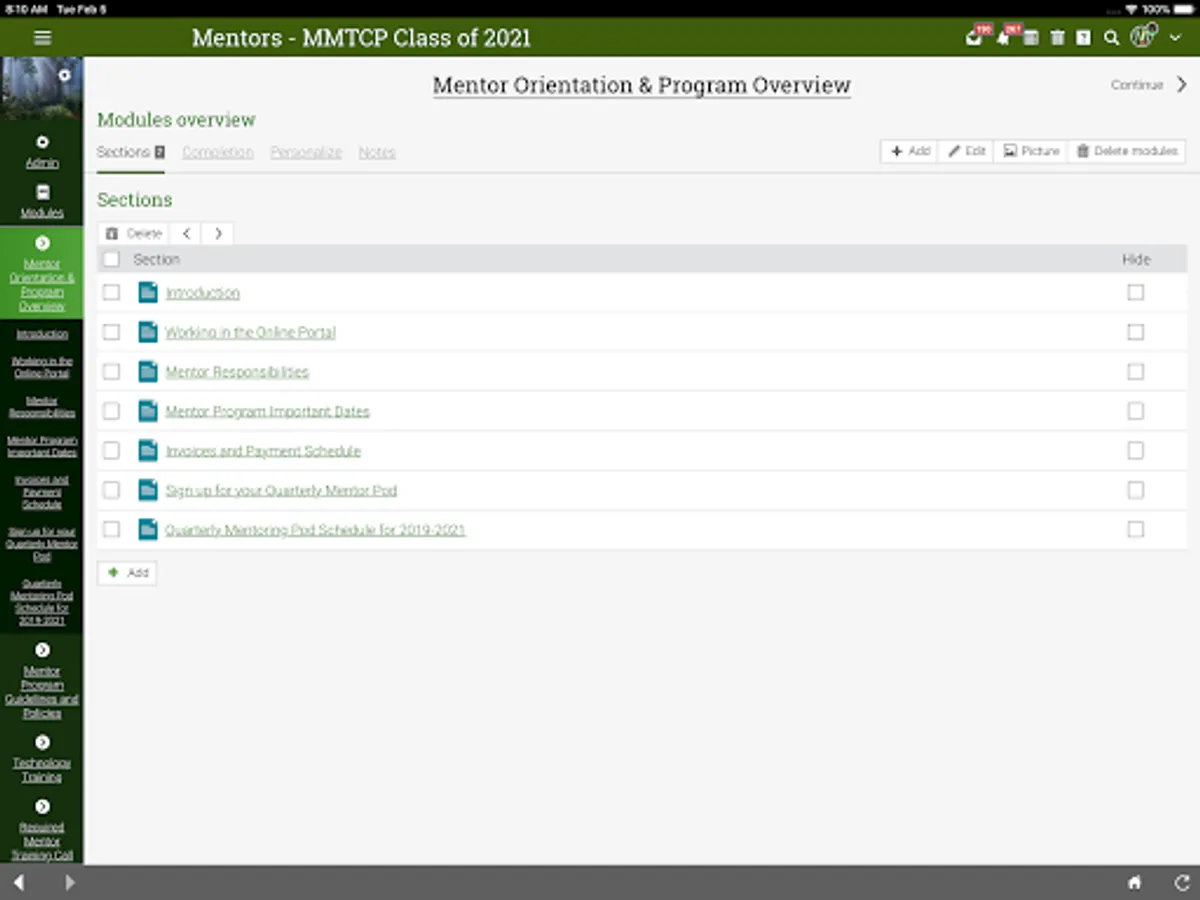The width and height of the screenshot is (1200, 900).
Task: Expand the Required Mentor Training sidebar module
Action: tap(42, 806)
